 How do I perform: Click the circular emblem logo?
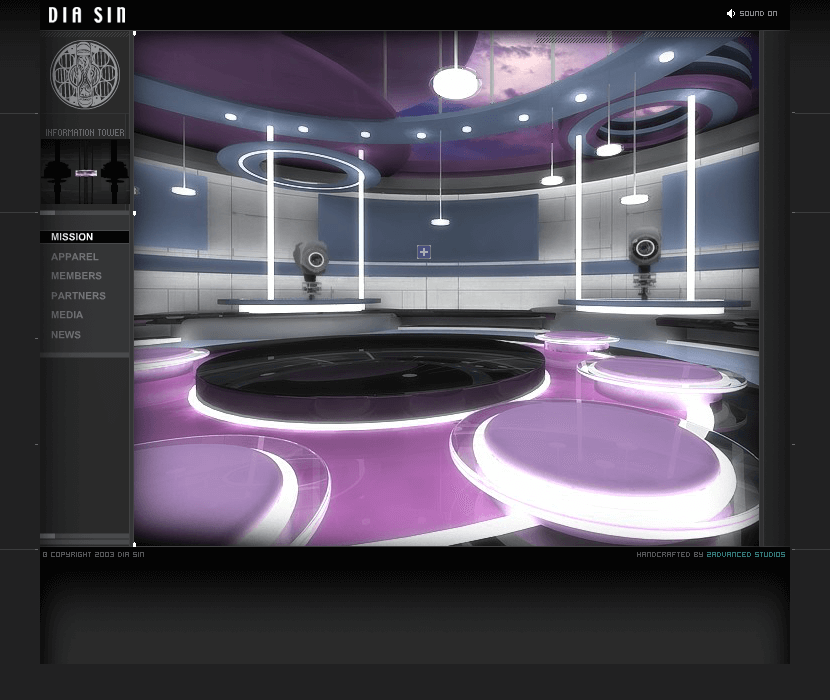(x=85, y=75)
